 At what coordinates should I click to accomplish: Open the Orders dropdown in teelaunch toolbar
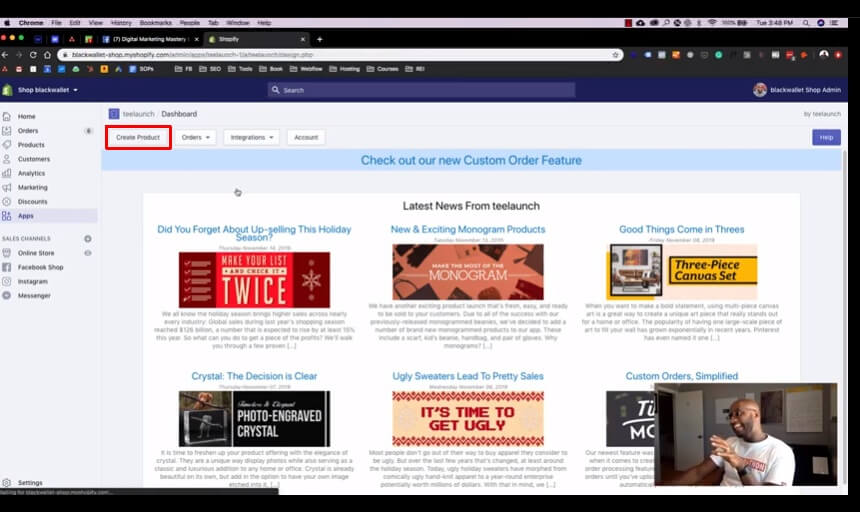coord(195,137)
